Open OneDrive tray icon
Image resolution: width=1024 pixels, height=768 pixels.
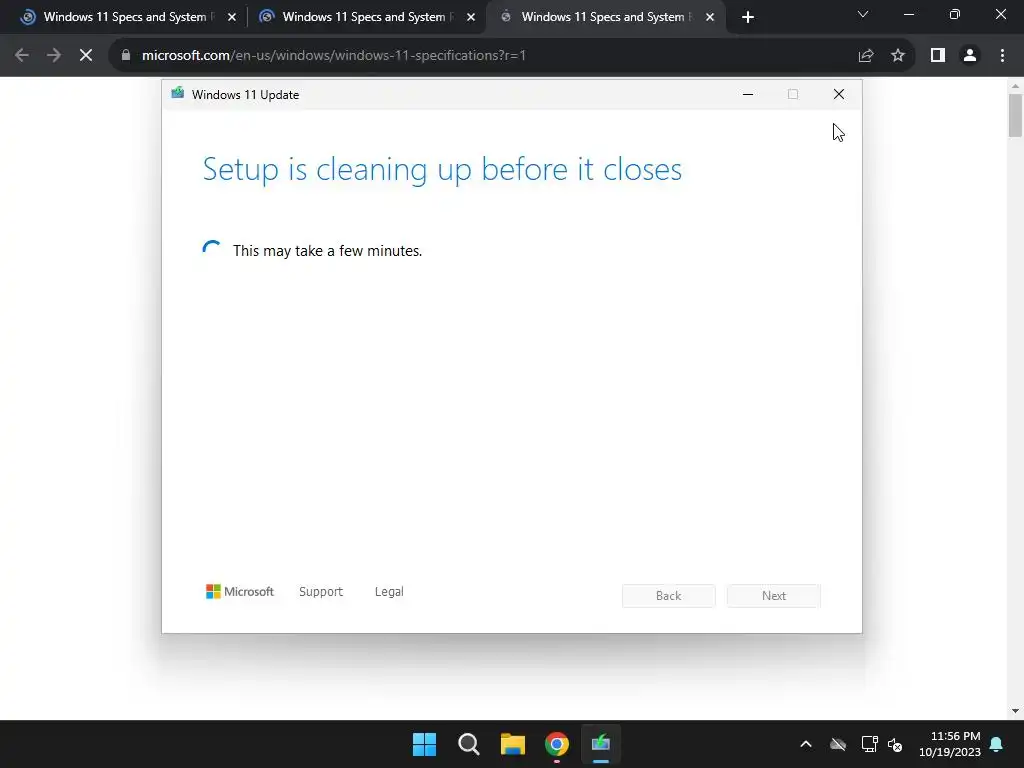tap(838, 744)
